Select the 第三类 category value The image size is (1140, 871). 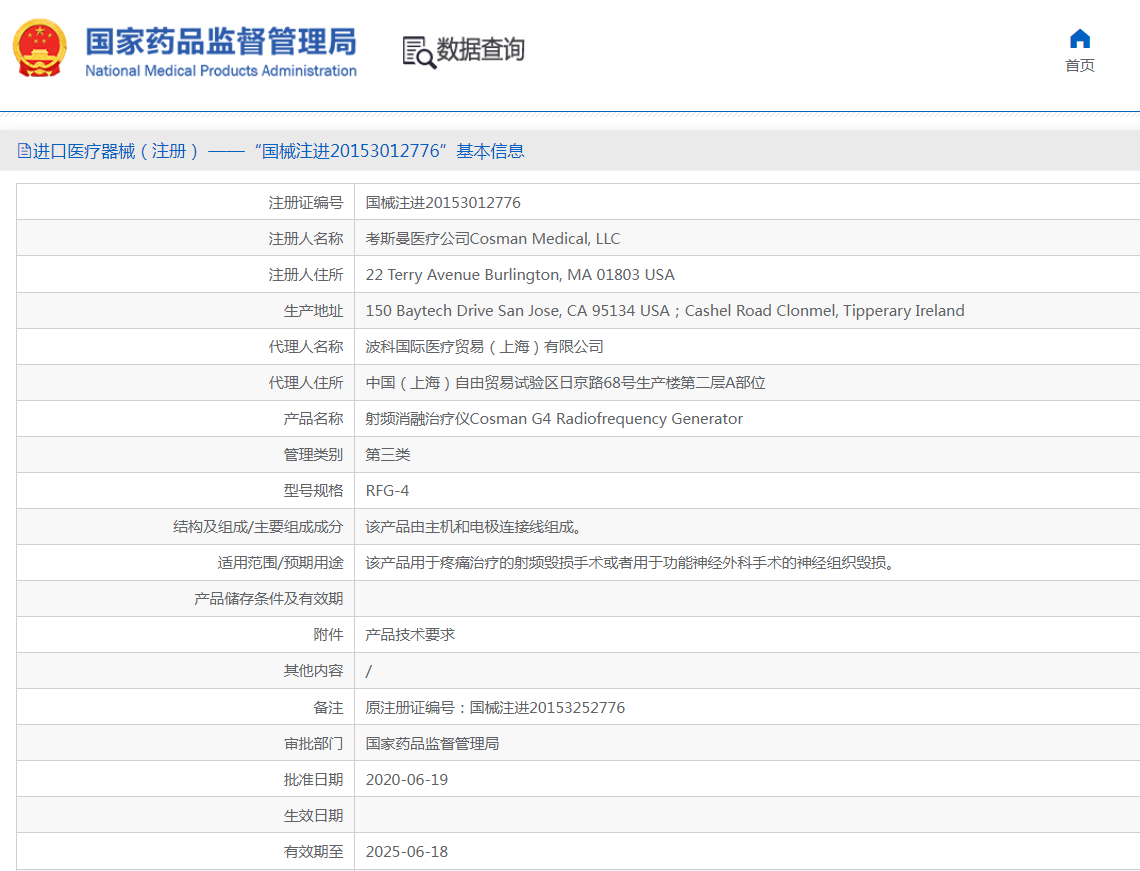[388, 454]
